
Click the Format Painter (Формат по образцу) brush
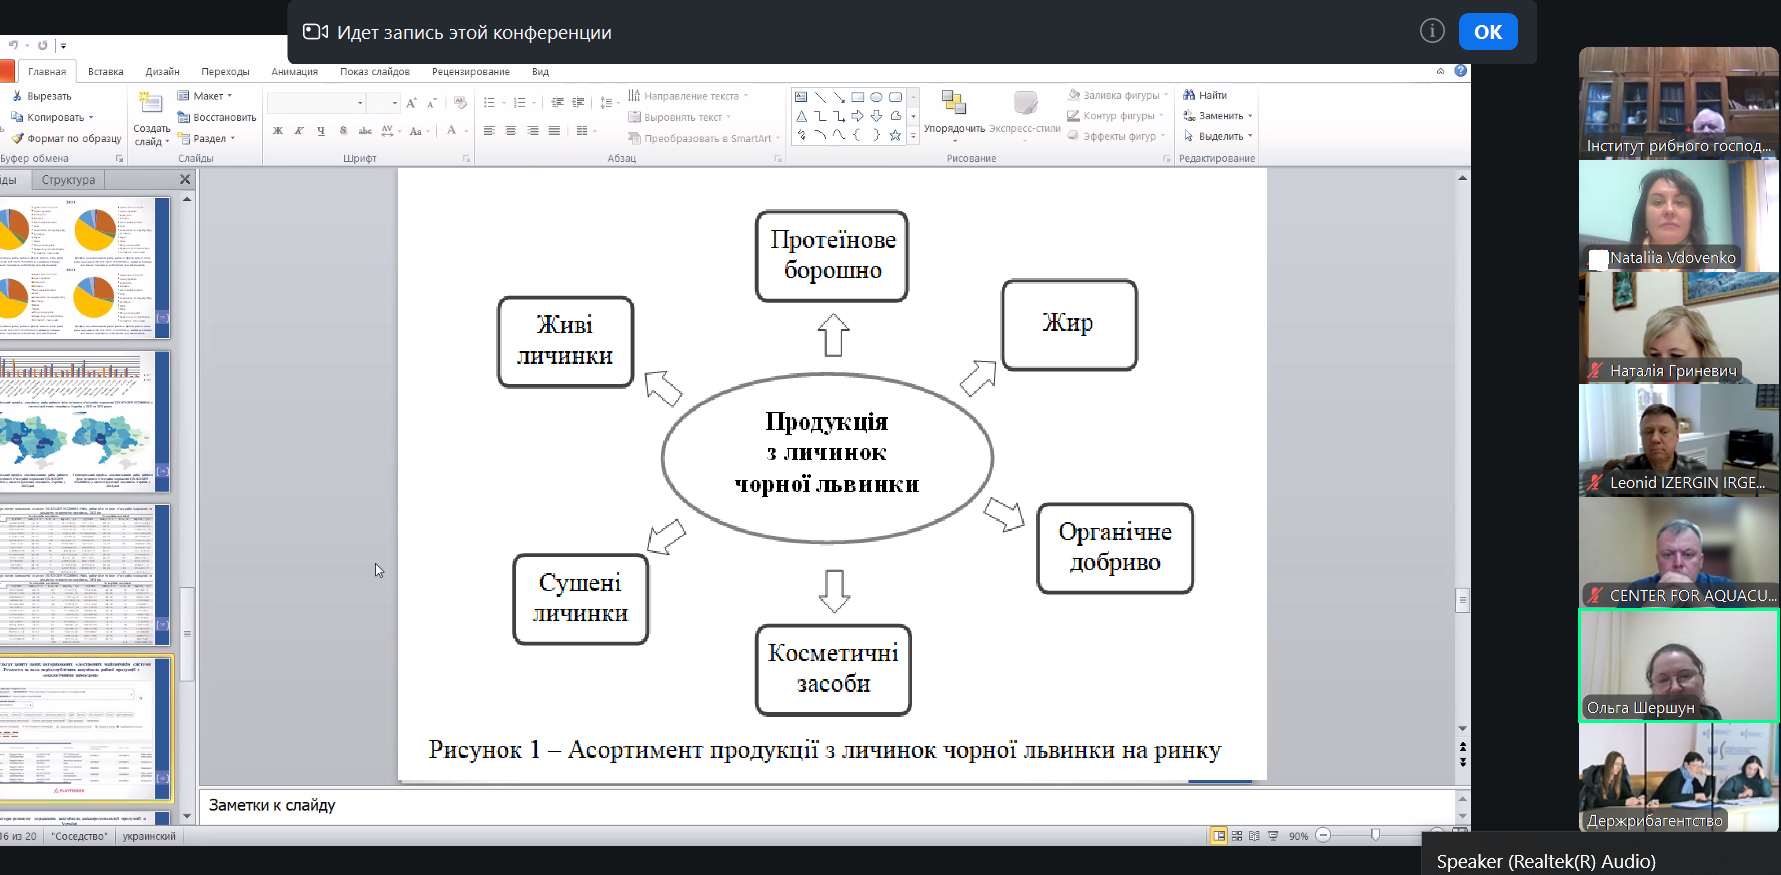coord(17,138)
